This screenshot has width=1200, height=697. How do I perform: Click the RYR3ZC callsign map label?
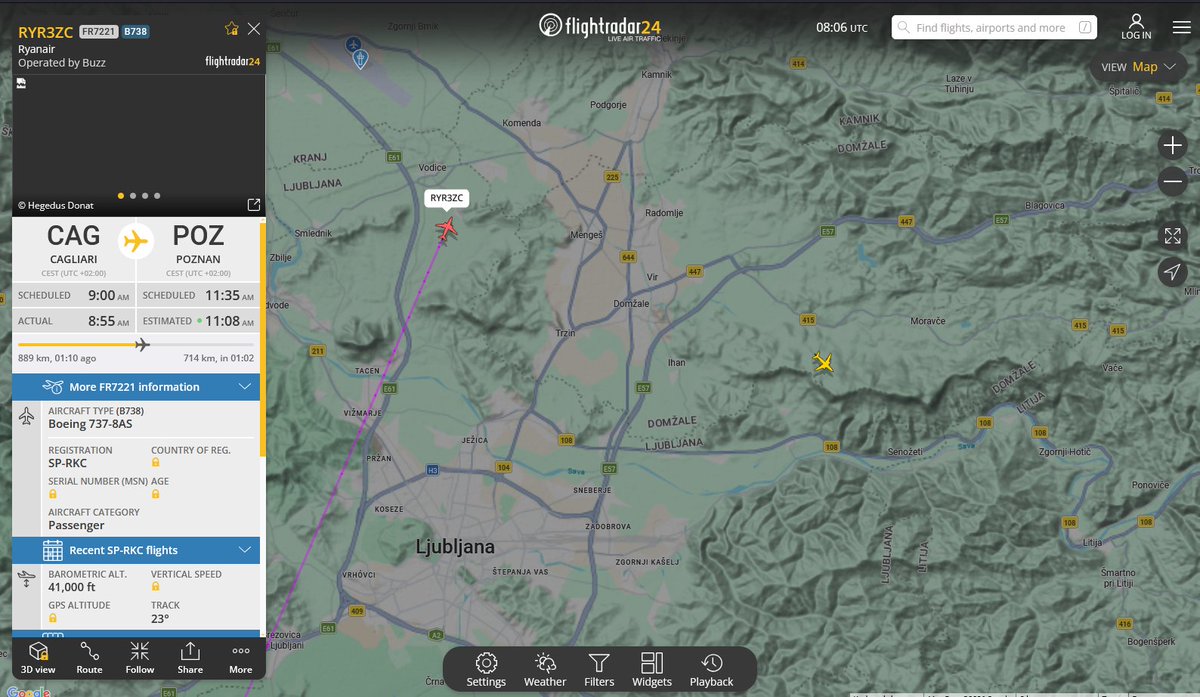446,198
